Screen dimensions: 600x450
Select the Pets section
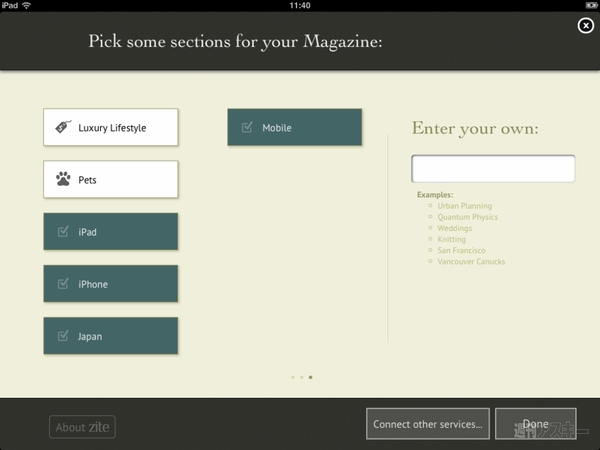click(111, 179)
